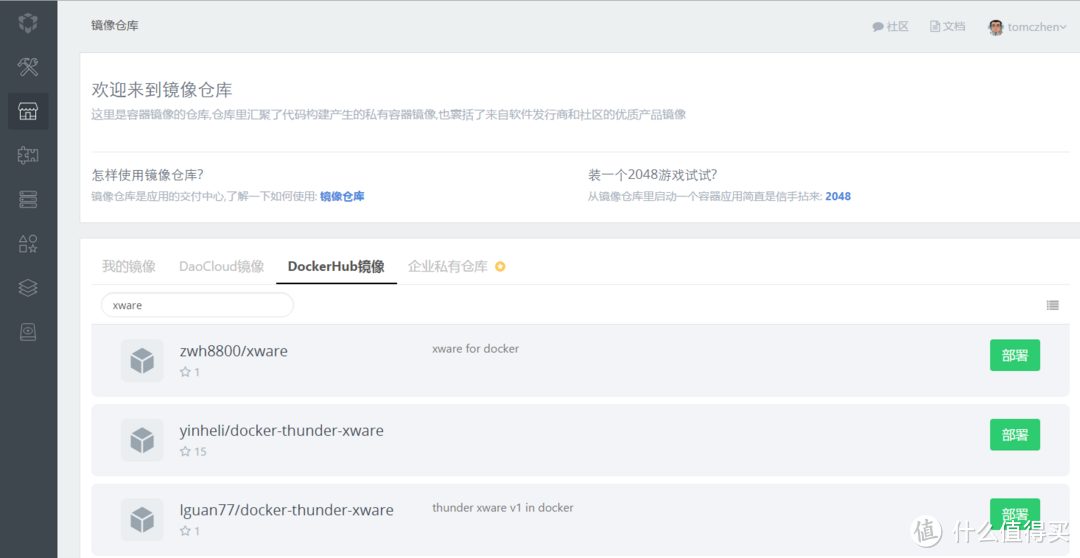
Task: Click the 镜像仓库 page title
Action: pos(114,25)
